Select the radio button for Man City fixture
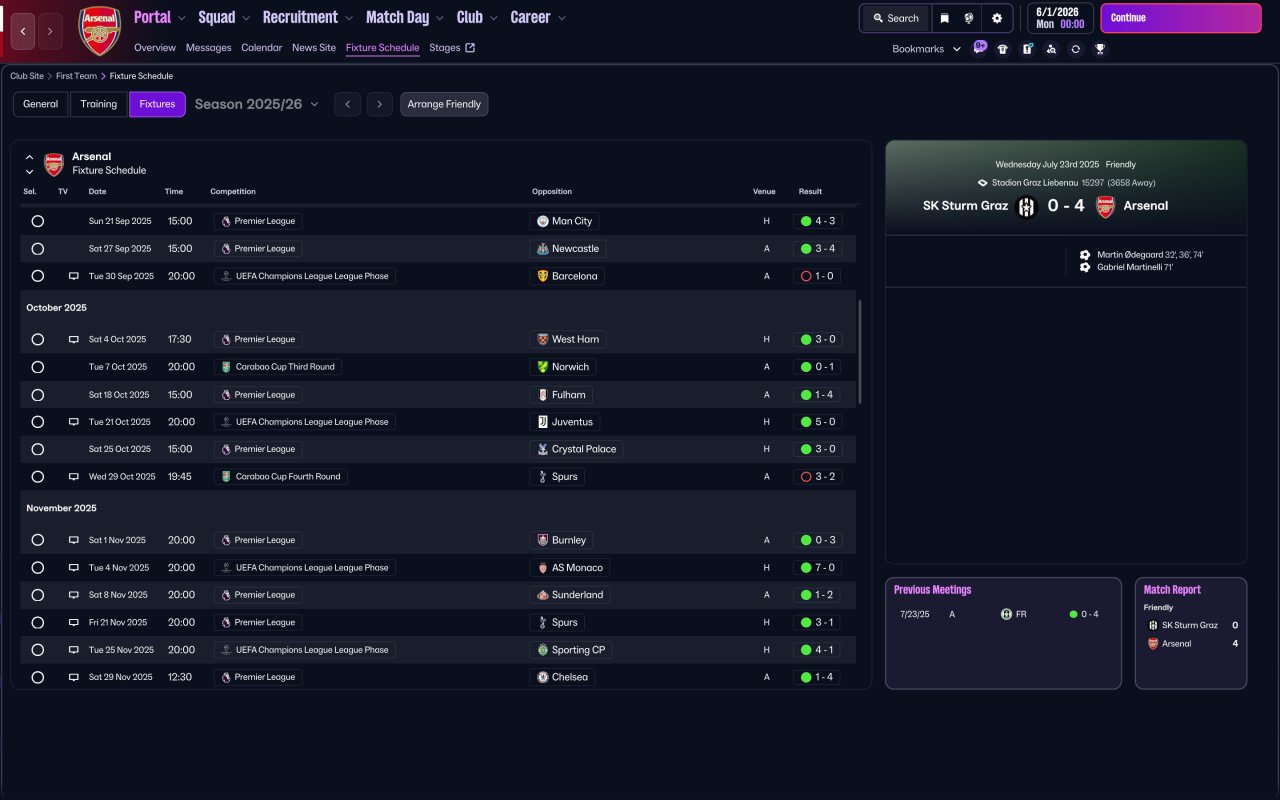 tap(37, 221)
